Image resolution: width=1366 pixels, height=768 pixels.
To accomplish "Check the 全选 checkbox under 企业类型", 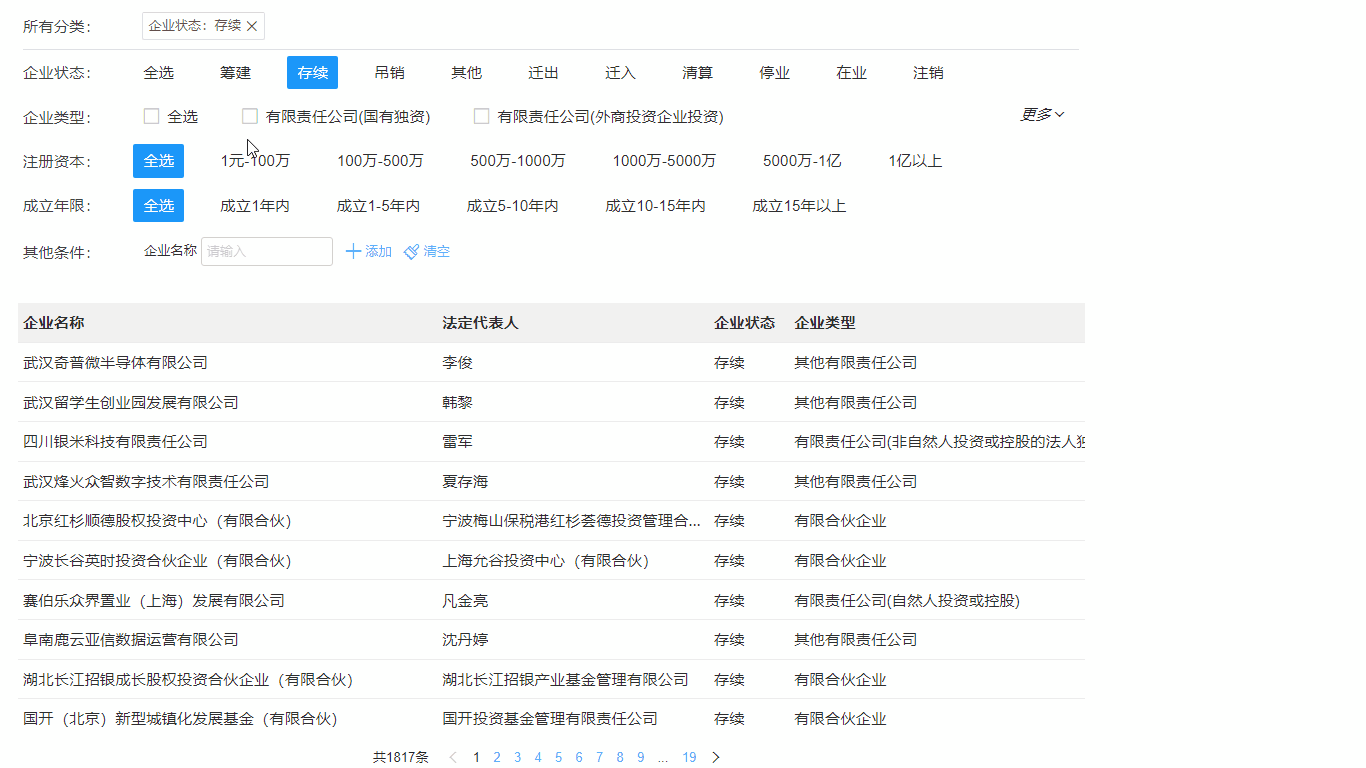I will click(150, 116).
